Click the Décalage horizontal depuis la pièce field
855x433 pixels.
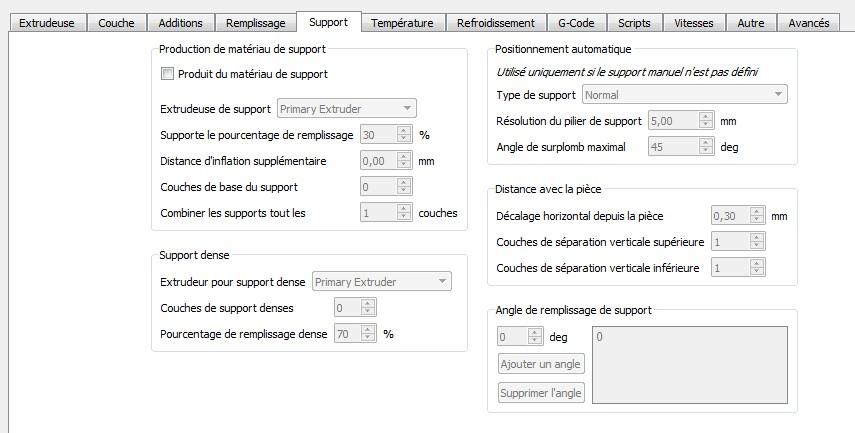(738, 216)
